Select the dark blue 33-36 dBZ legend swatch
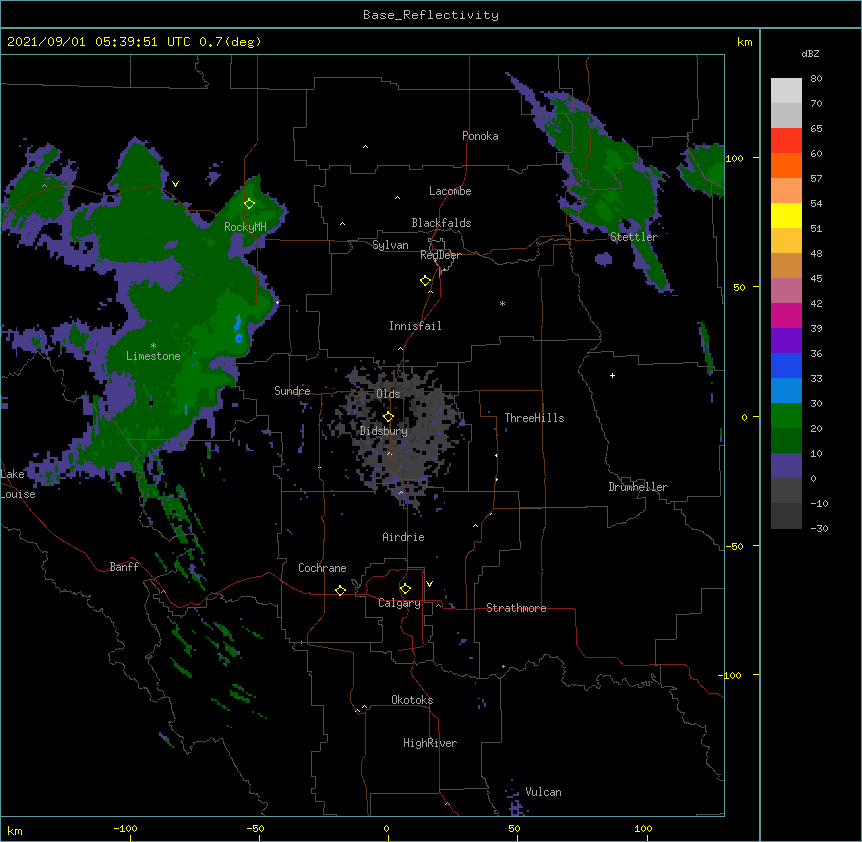This screenshot has height=842, width=862. click(786, 365)
